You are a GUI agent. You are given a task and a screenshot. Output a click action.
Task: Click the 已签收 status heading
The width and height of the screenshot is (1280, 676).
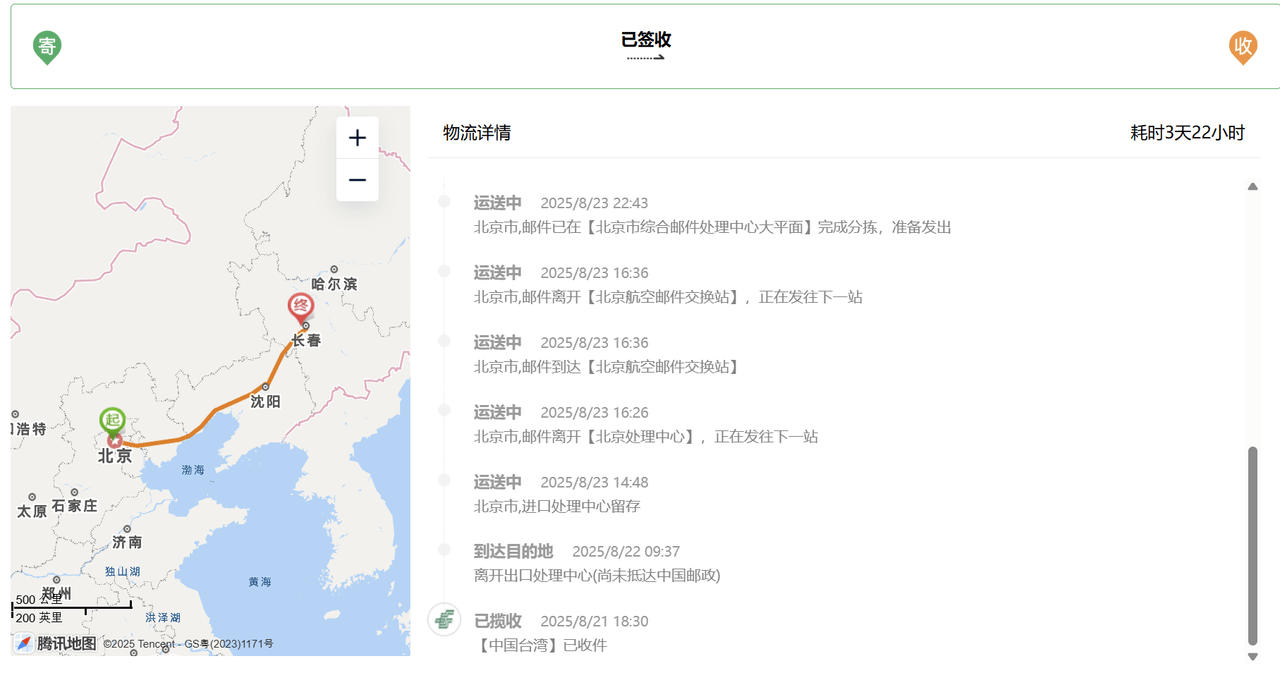[x=646, y=40]
